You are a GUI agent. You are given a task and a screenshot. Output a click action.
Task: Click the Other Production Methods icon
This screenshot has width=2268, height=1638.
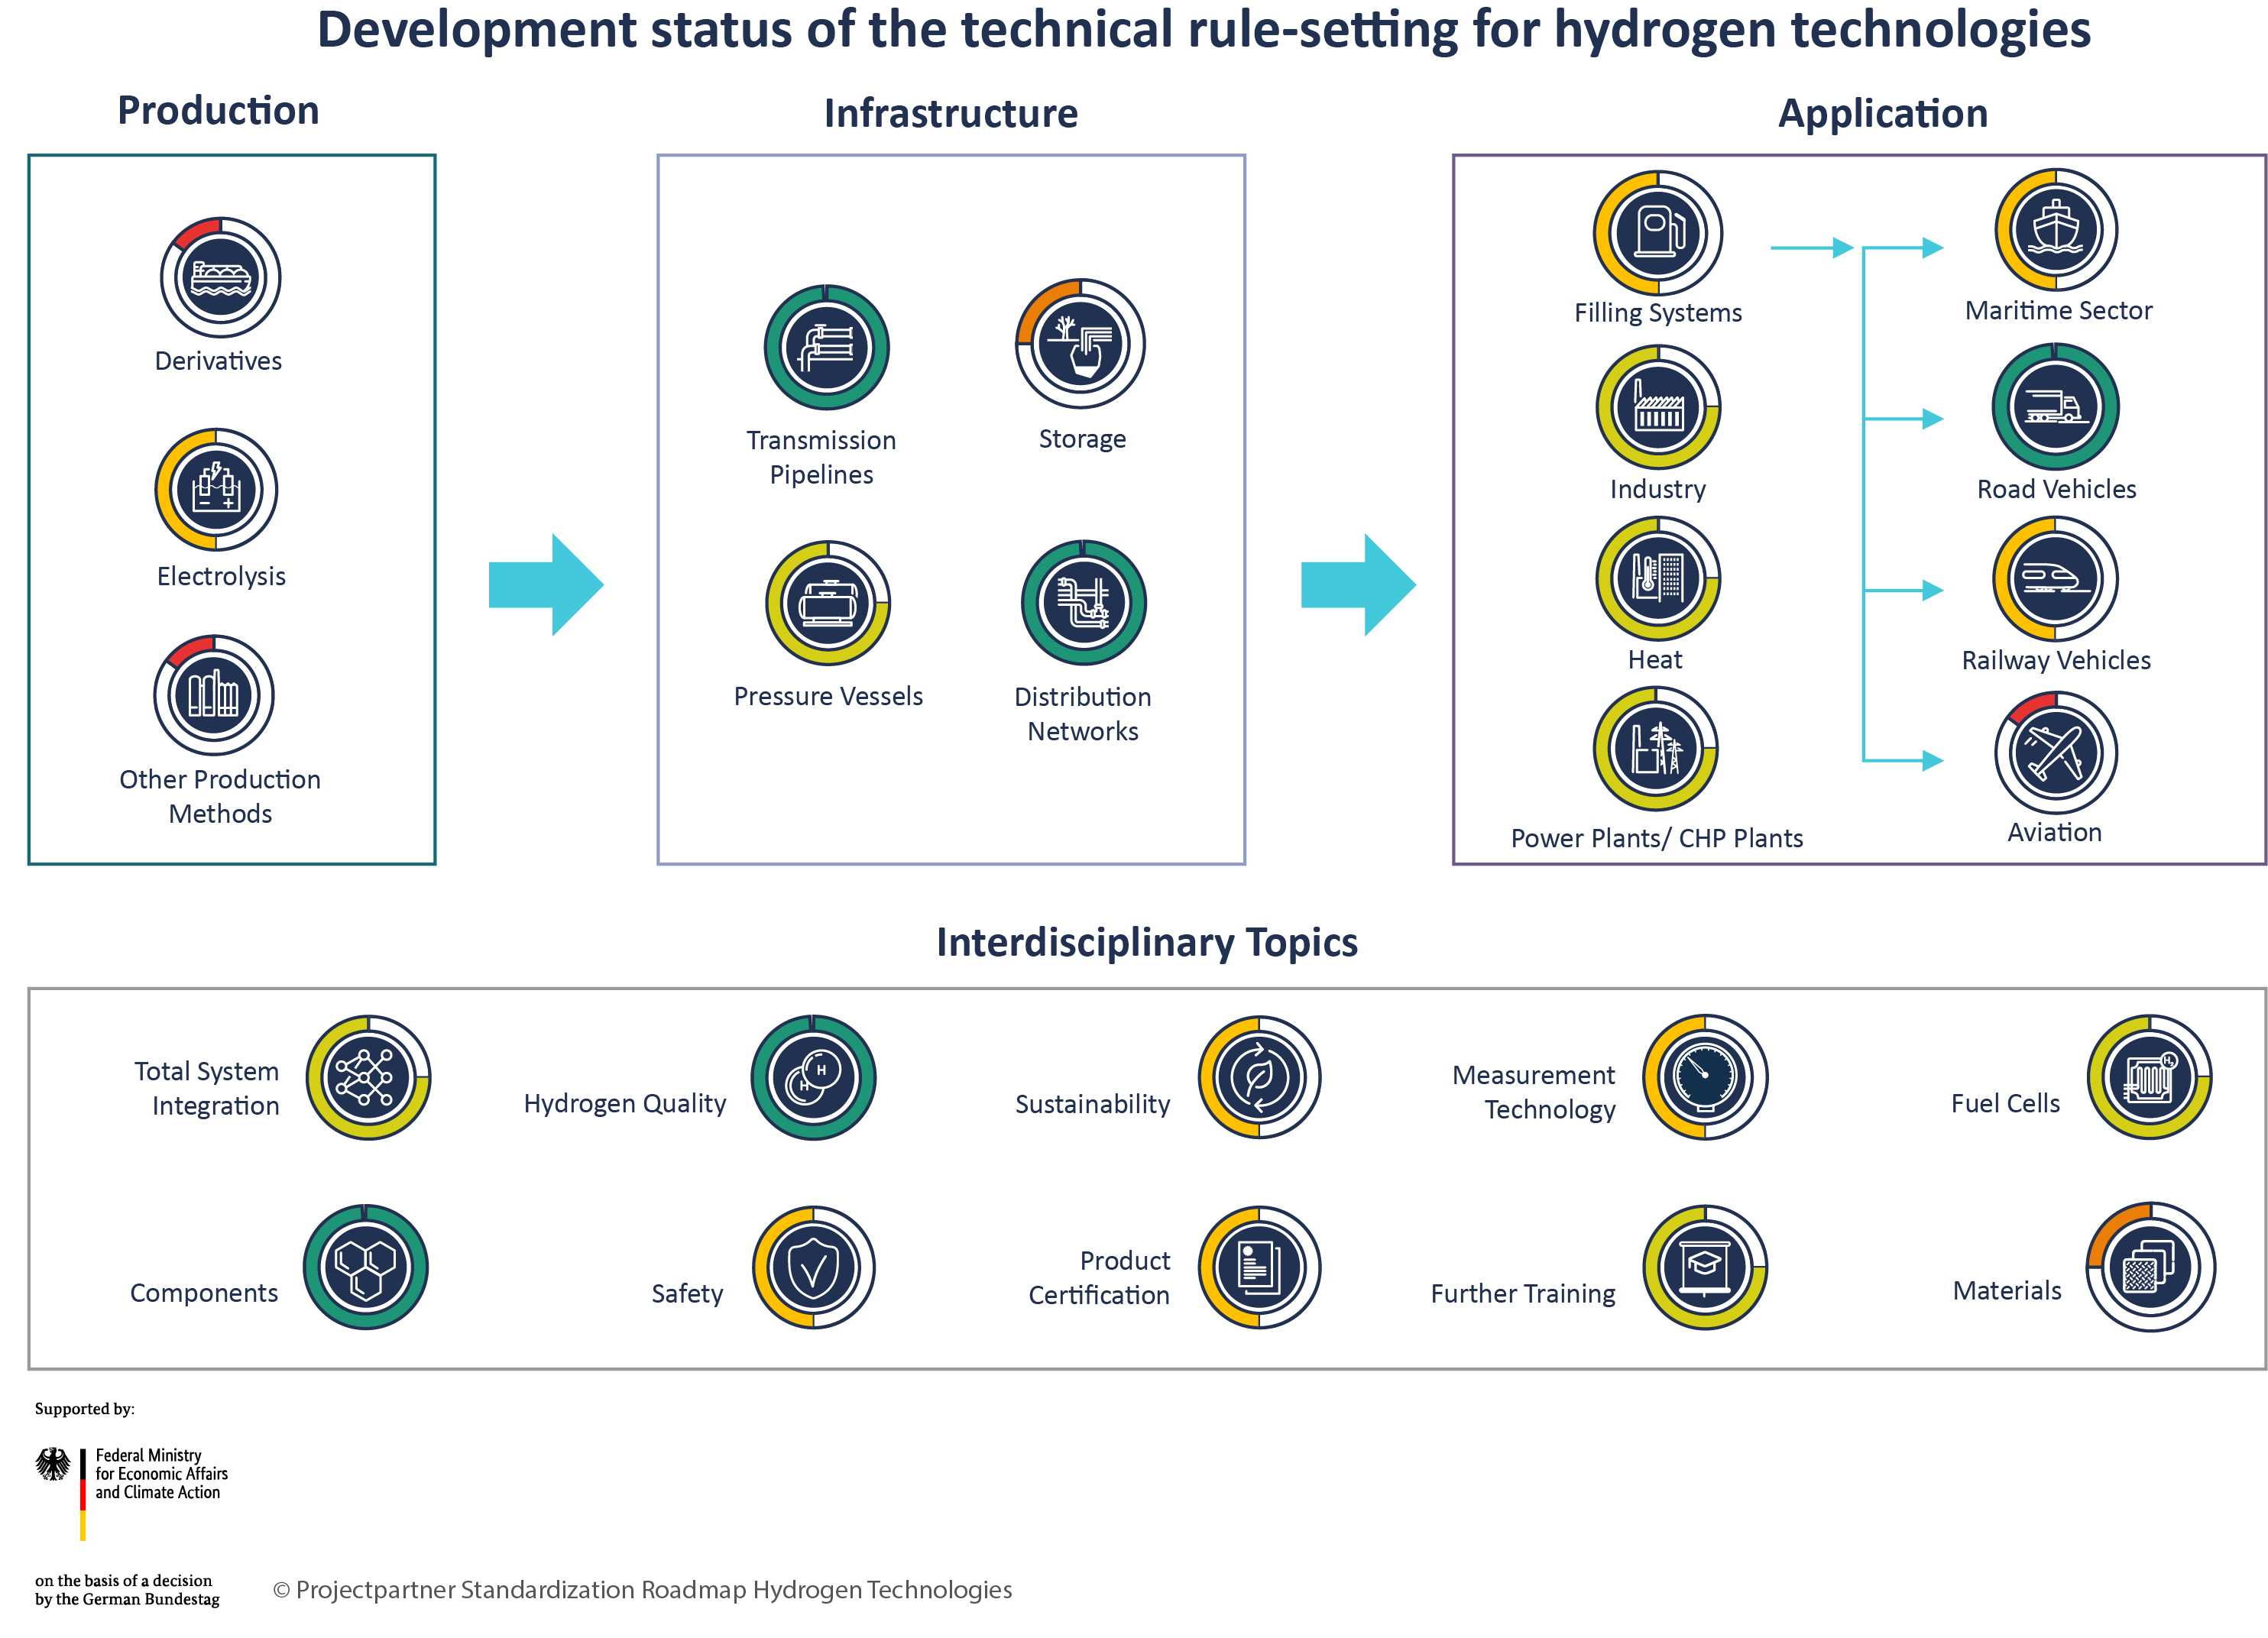click(x=213, y=695)
